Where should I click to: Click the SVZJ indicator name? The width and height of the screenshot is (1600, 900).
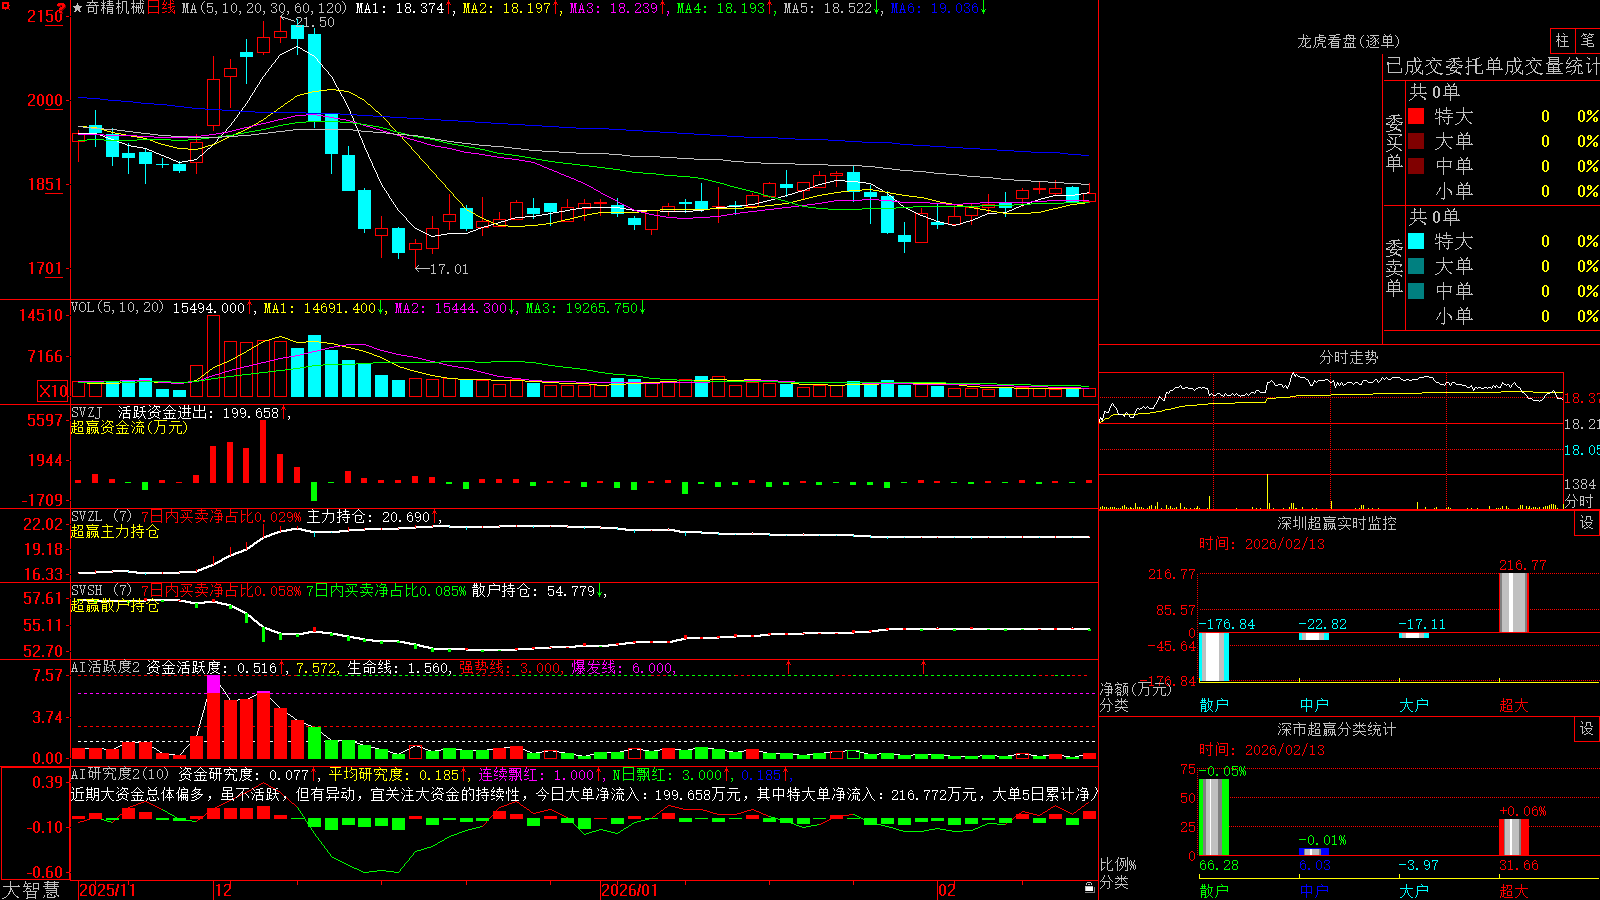(x=87, y=413)
